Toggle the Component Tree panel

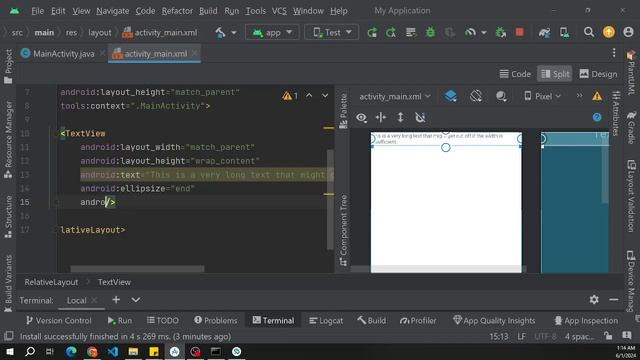pos(343,231)
